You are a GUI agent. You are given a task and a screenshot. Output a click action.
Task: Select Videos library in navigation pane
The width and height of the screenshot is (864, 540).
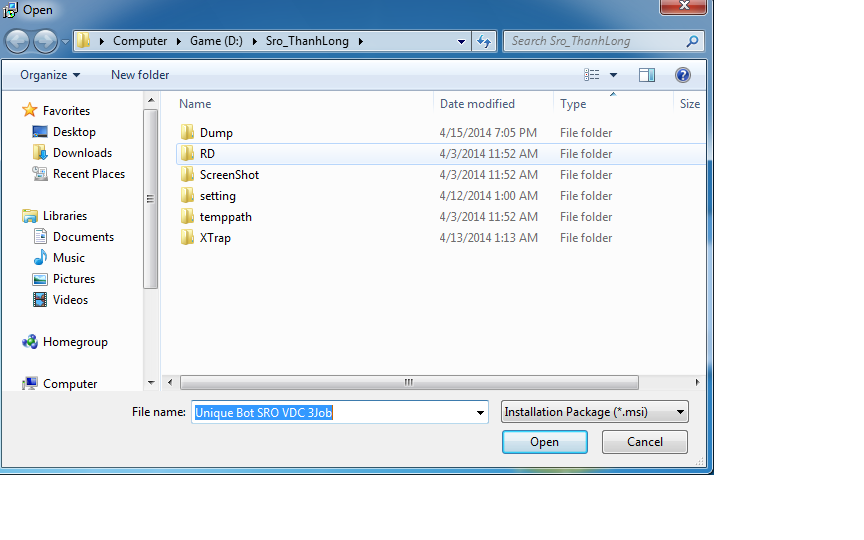pyautogui.click(x=70, y=299)
